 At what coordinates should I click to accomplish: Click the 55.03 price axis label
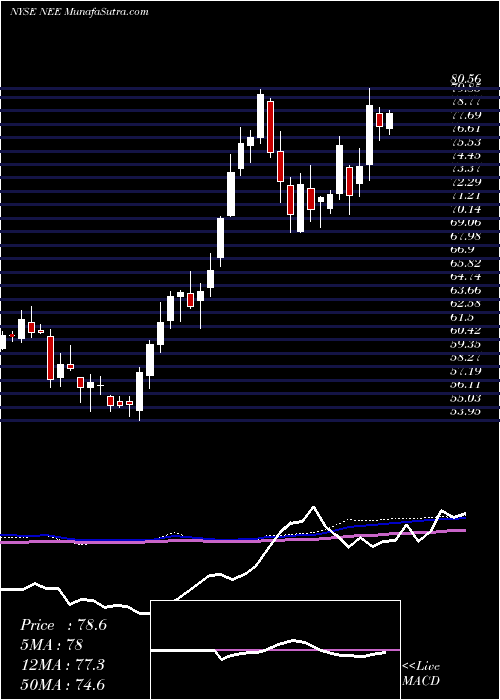click(465, 397)
